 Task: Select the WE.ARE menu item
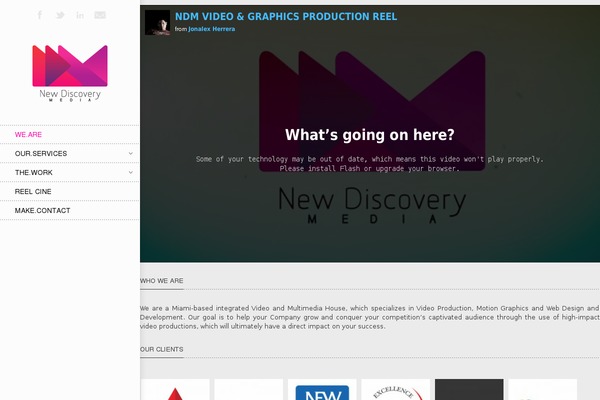pos(28,135)
